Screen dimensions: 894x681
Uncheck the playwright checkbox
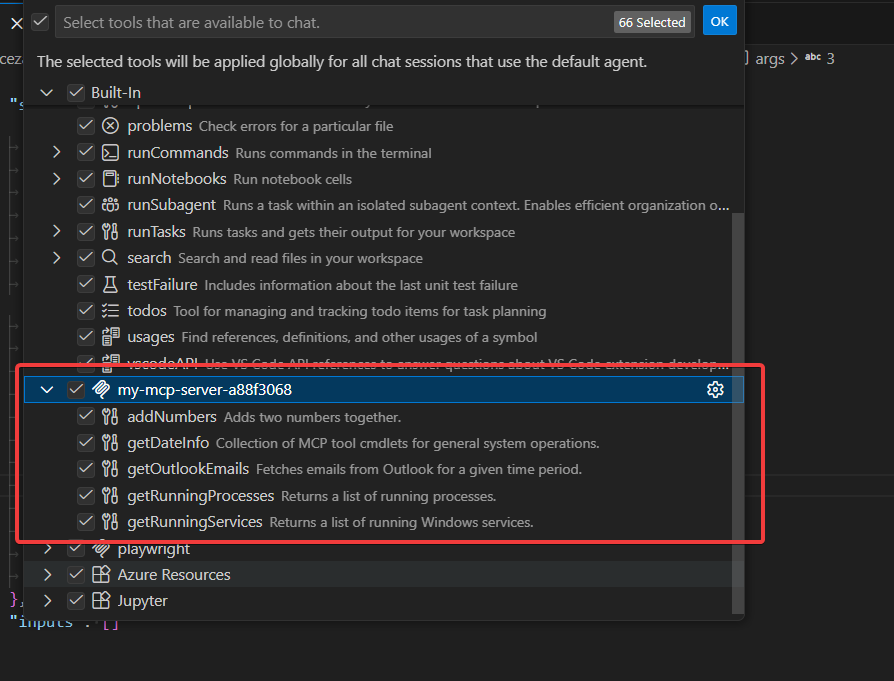(x=76, y=549)
